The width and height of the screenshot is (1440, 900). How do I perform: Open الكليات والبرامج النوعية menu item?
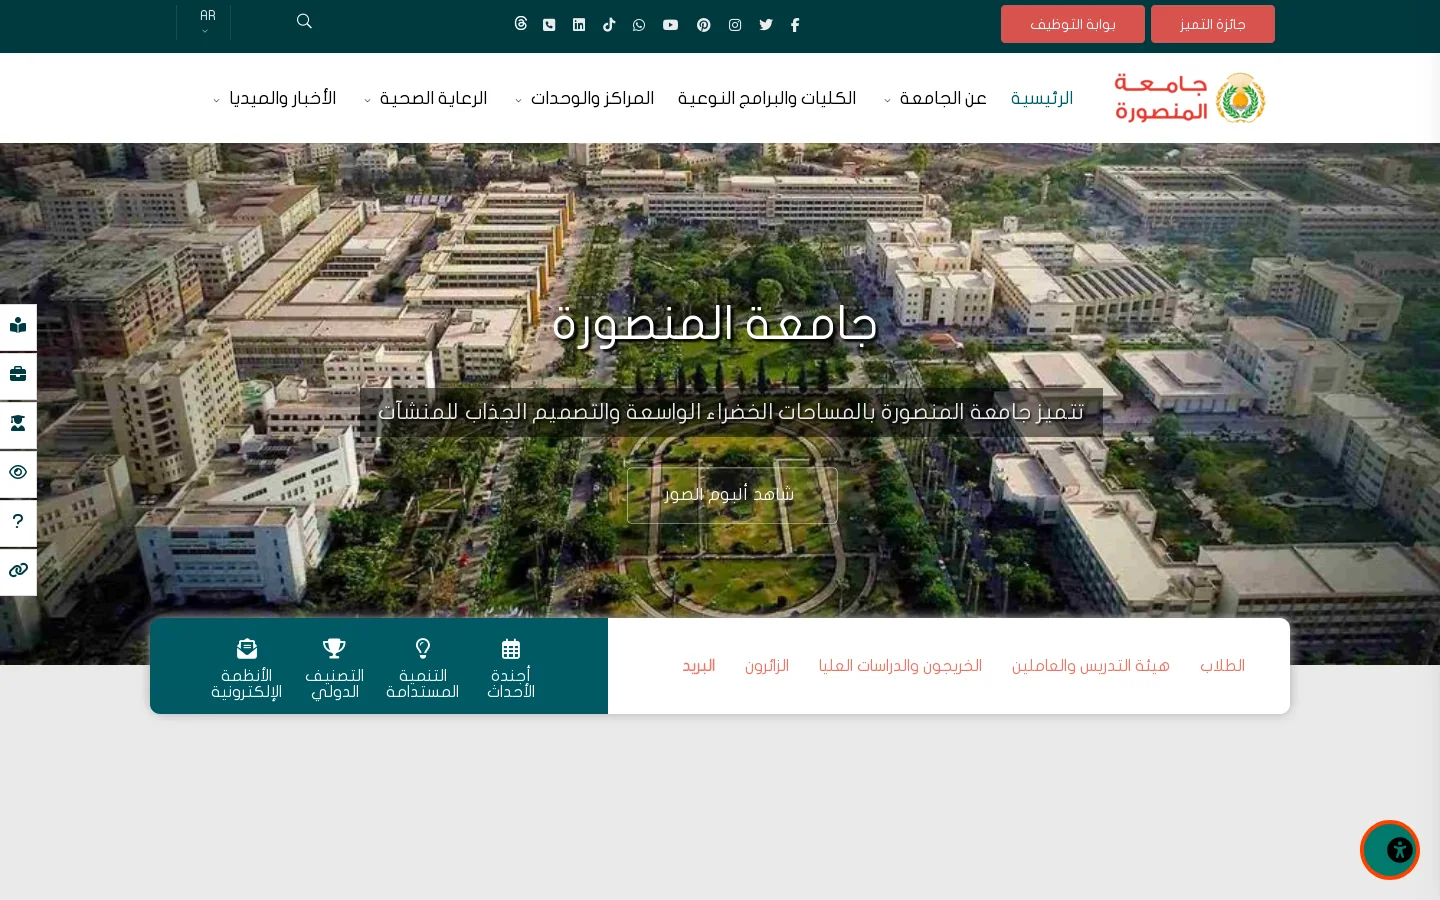(x=767, y=98)
